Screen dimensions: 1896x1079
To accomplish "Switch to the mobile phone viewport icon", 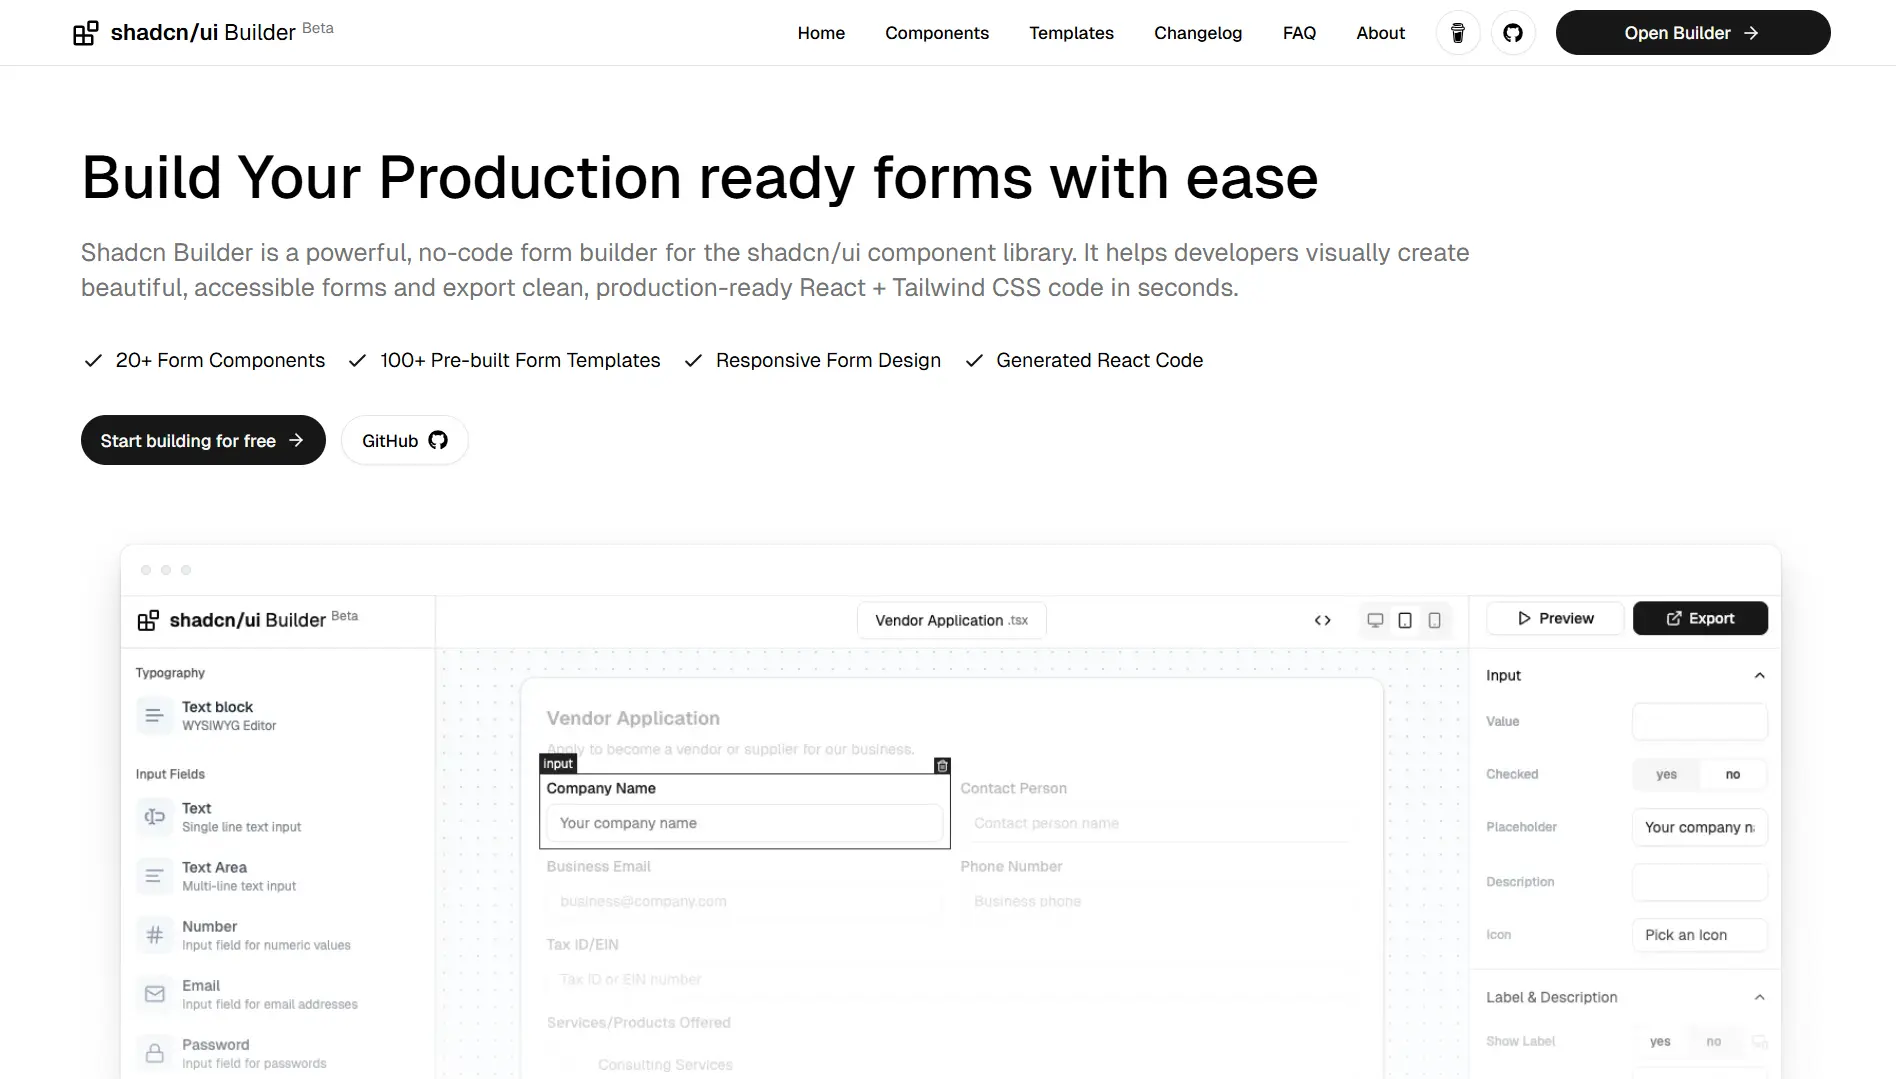I will [x=1434, y=620].
